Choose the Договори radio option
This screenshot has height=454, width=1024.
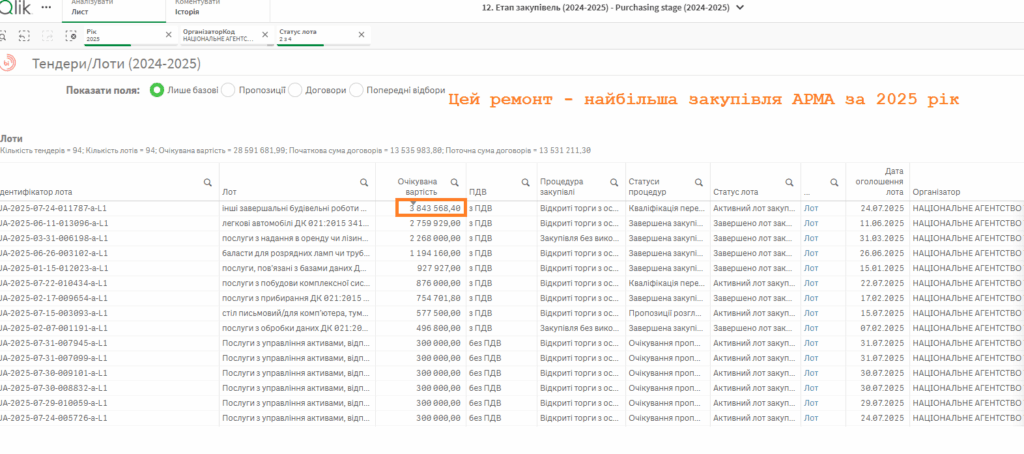pyautogui.click(x=295, y=90)
